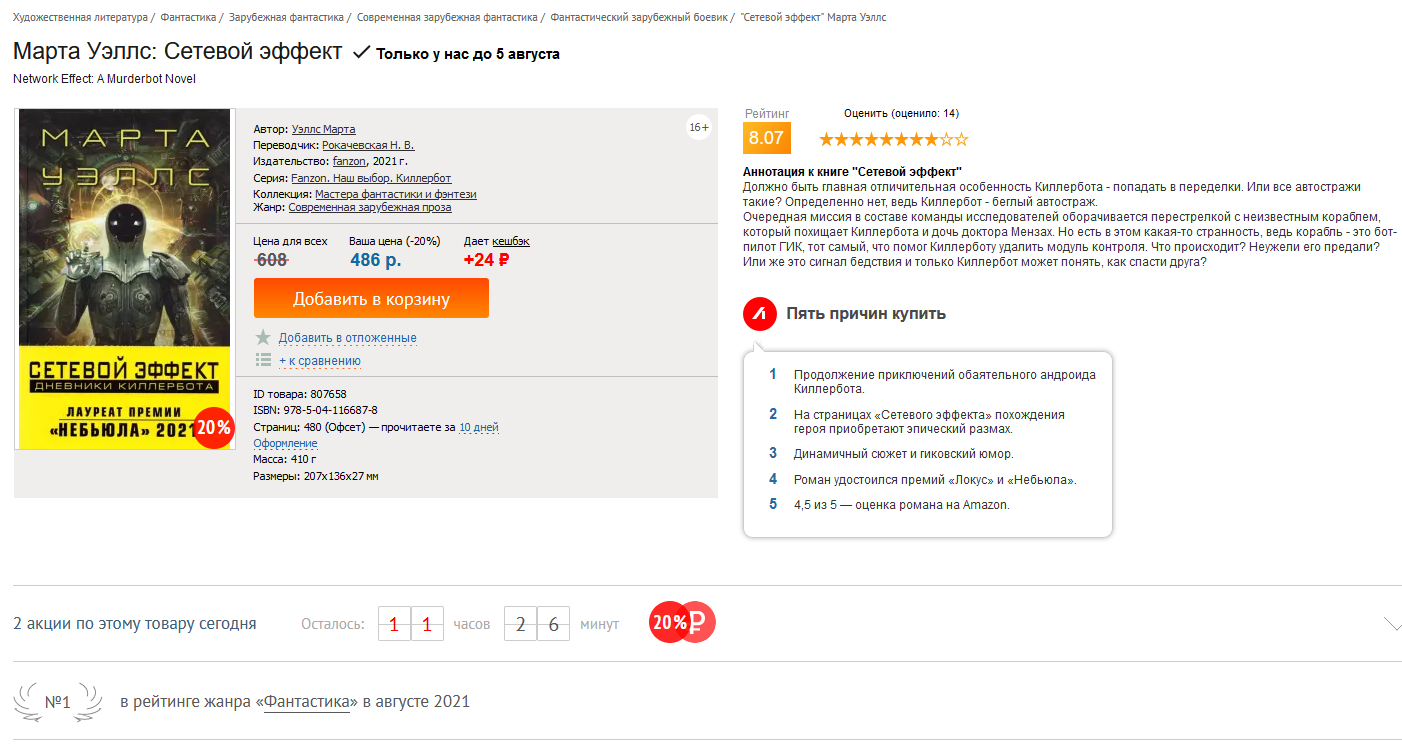The height and width of the screenshot is (745, 1402).
Task: Open the "Оформление" details link
Action: (285, 443)
